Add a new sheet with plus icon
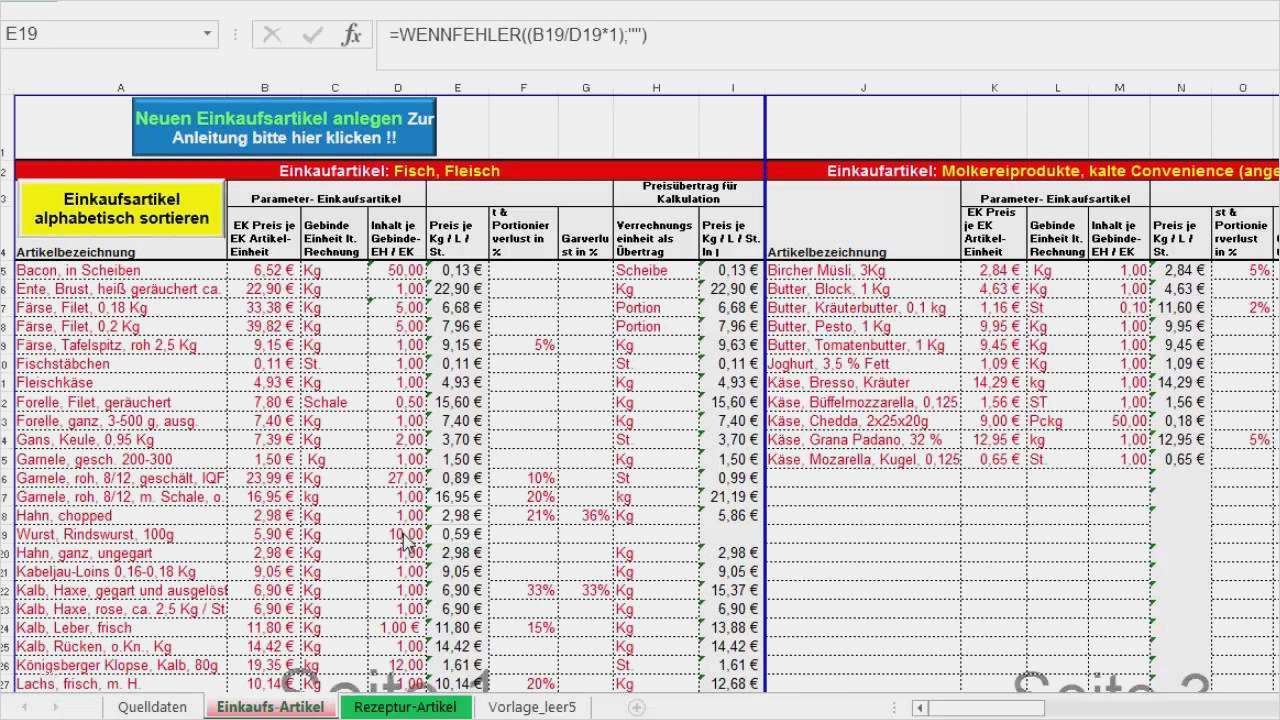Image resolution: width=1280 pixels, height=720 pixels. pyautogui.click(x=636, y=707)
